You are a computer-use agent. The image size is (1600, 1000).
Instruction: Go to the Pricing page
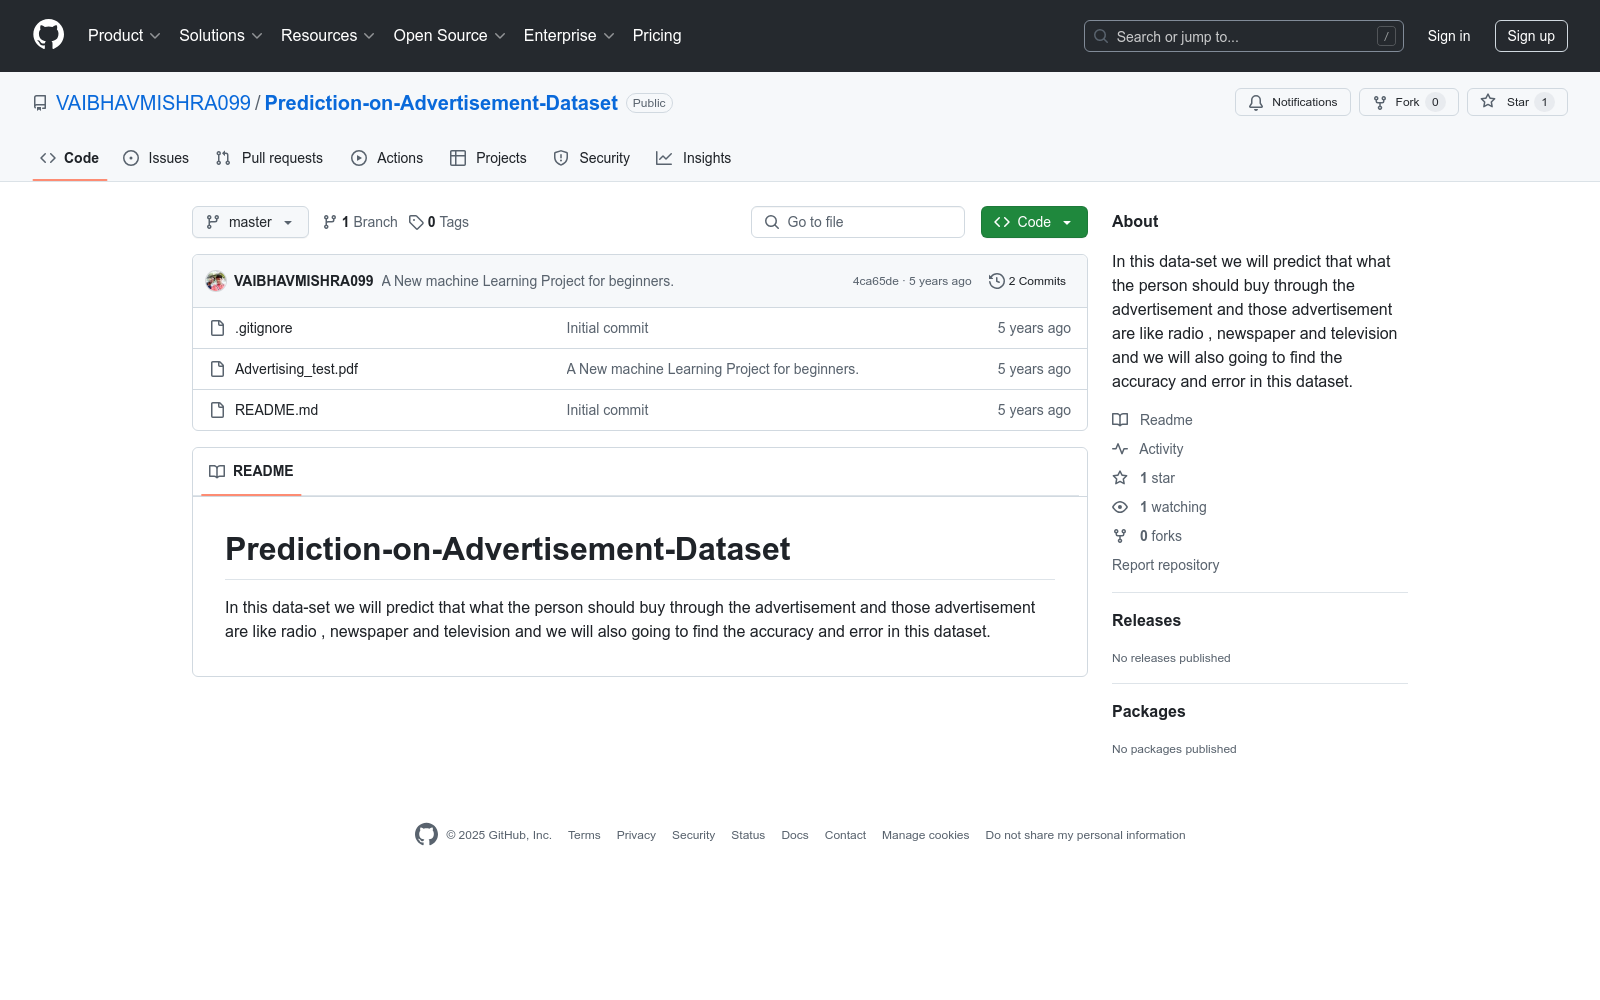pos(657,36)
